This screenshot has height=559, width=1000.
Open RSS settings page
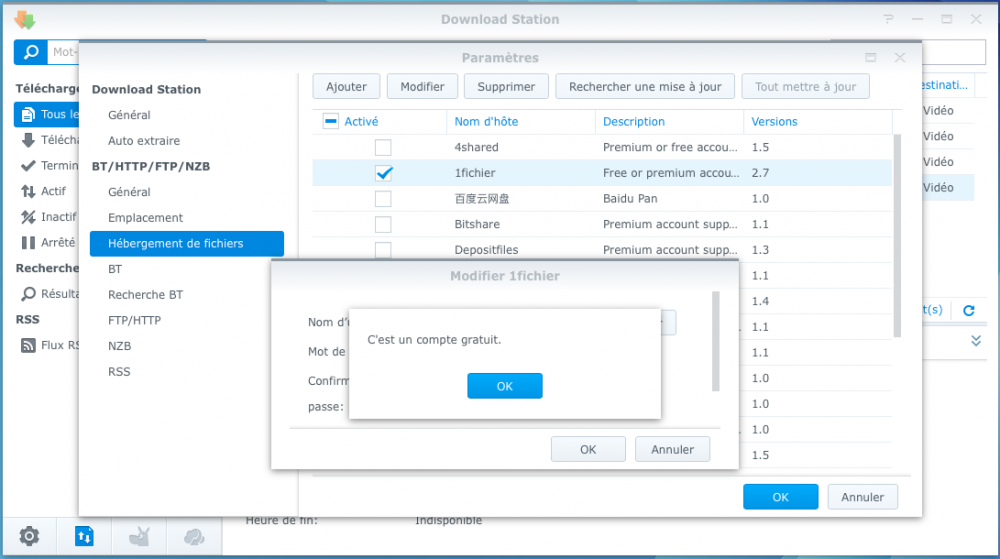tap(119, 372)
